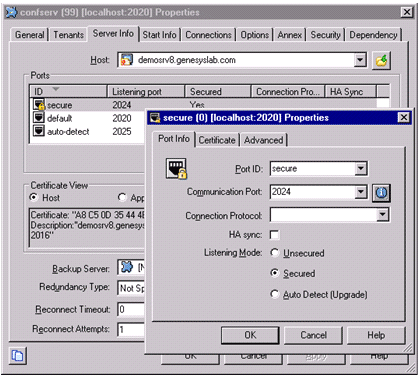The height and width of the screenshot is (376, 418).
Task: Click the secure port lock icon in list
Action: (x=39, y=105)
